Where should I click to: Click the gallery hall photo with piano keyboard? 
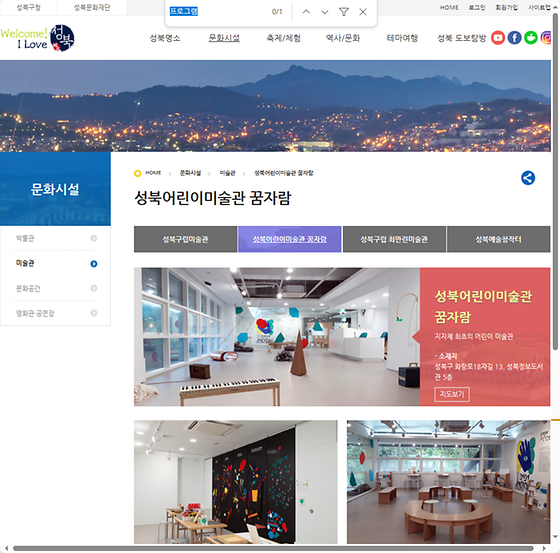(277, 337)
